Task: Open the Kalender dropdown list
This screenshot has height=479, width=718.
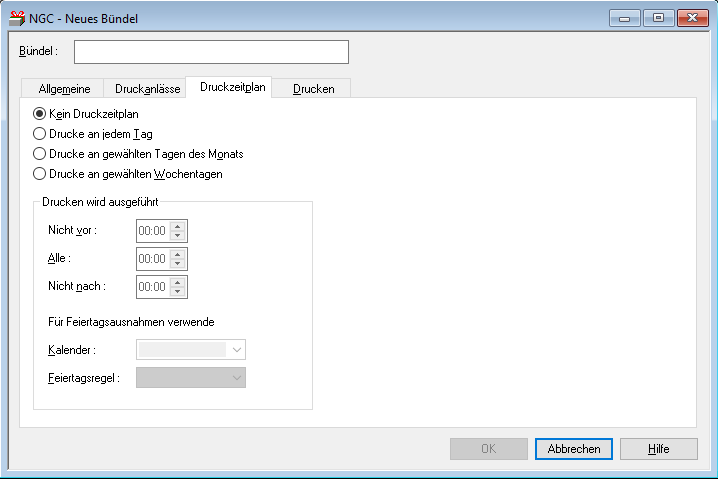Action: tap(237, 349)
